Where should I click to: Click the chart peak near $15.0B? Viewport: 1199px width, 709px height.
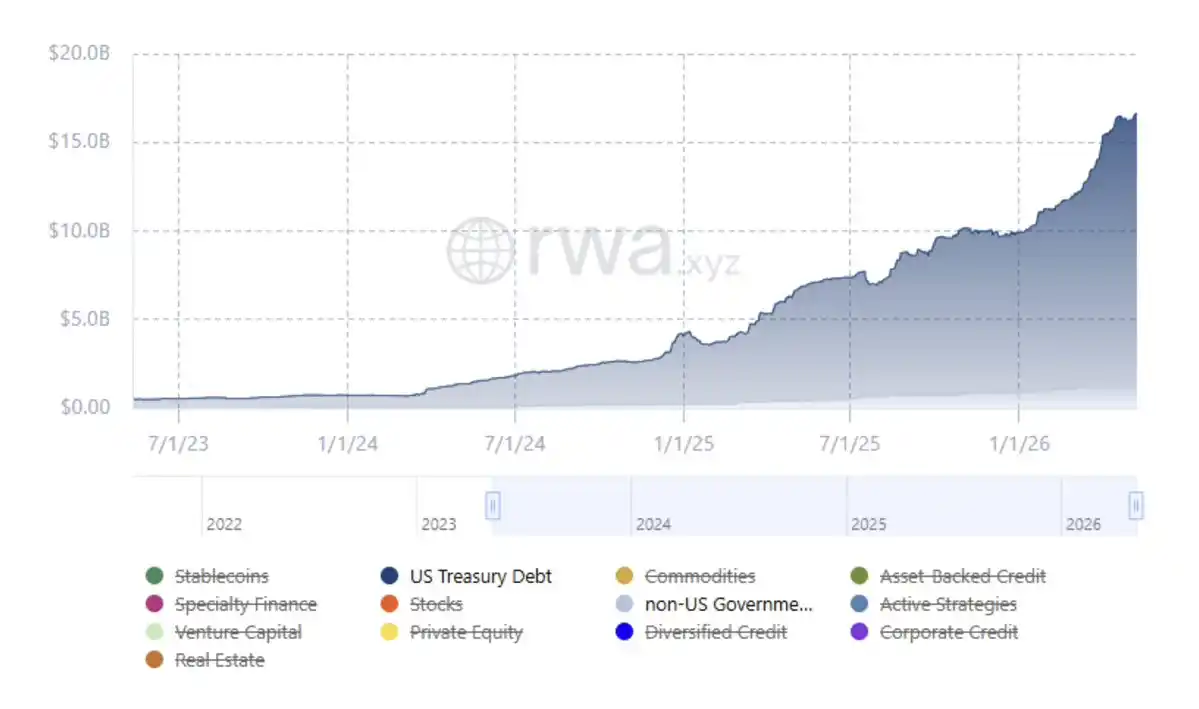(x=1135, y=115)
